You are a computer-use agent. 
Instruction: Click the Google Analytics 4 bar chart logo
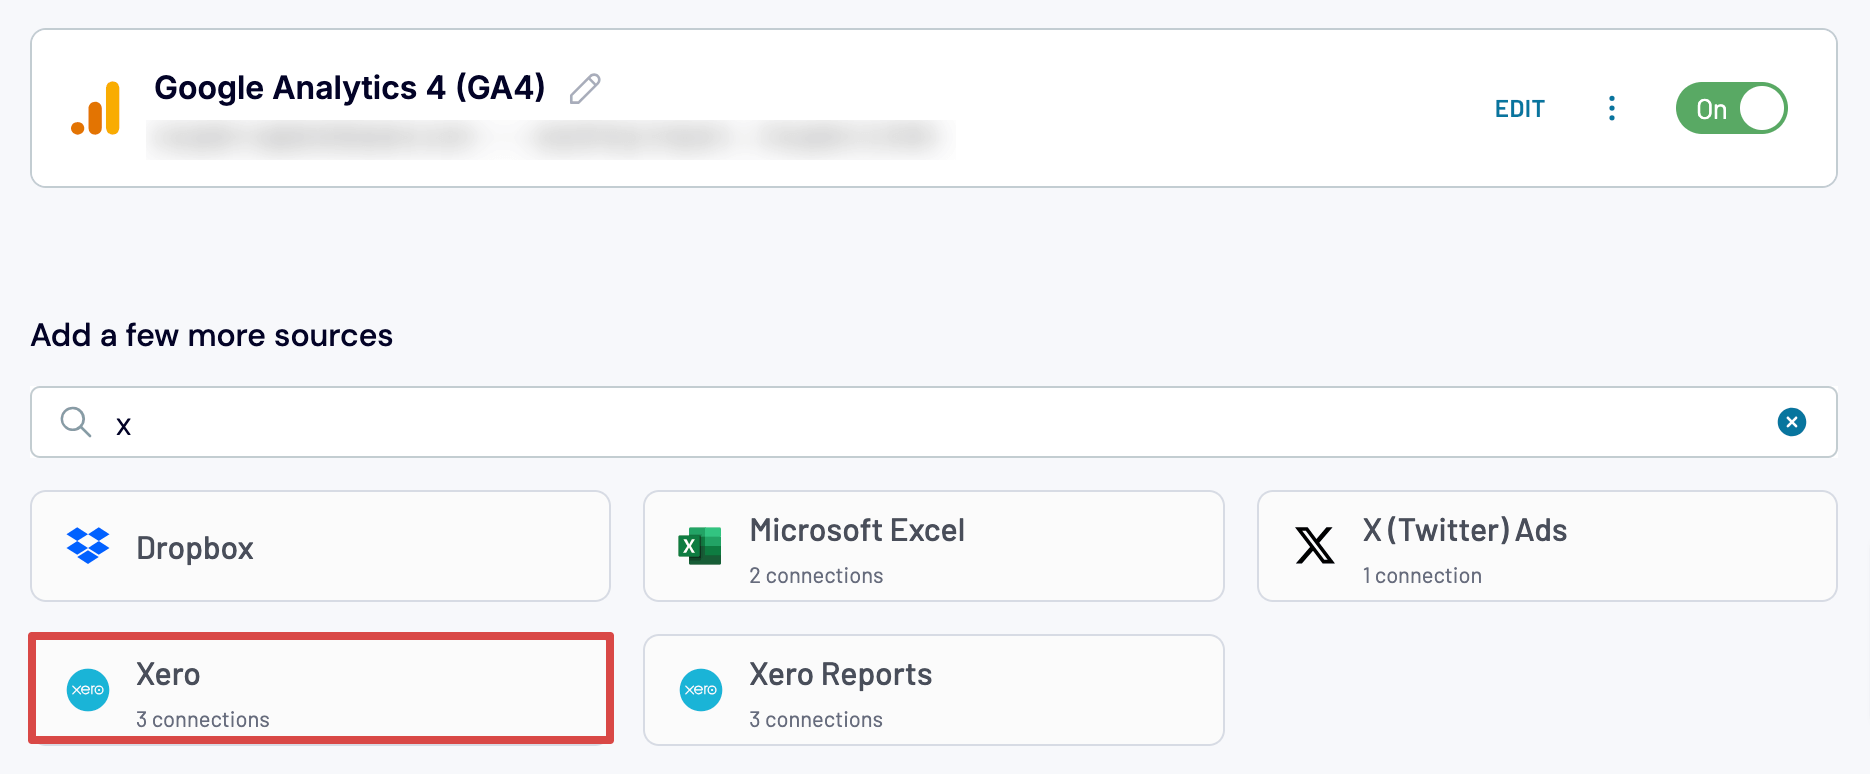96,108
